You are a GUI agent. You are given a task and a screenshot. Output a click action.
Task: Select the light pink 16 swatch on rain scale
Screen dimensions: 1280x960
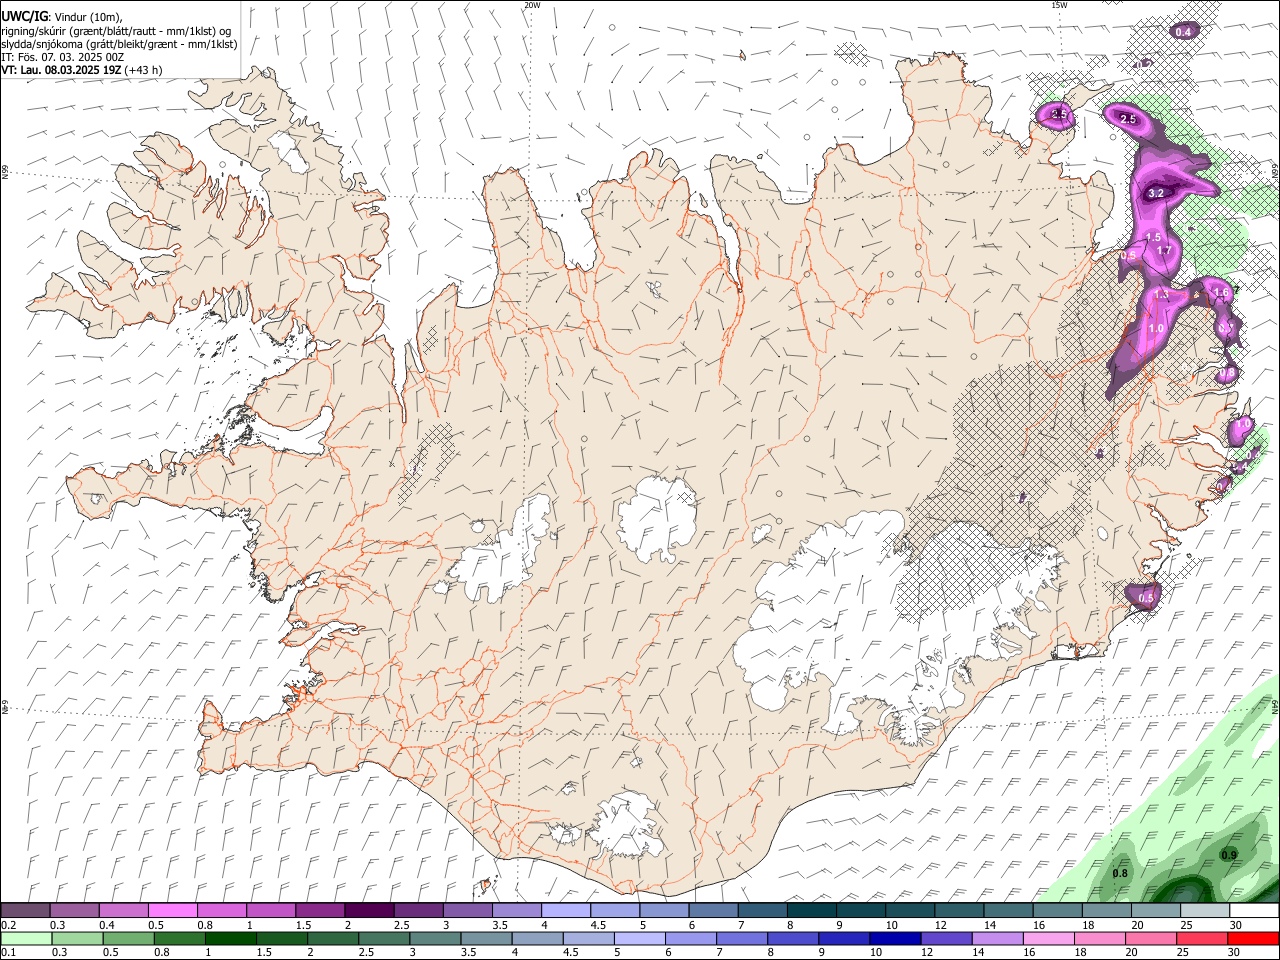tap(1049, 938)
